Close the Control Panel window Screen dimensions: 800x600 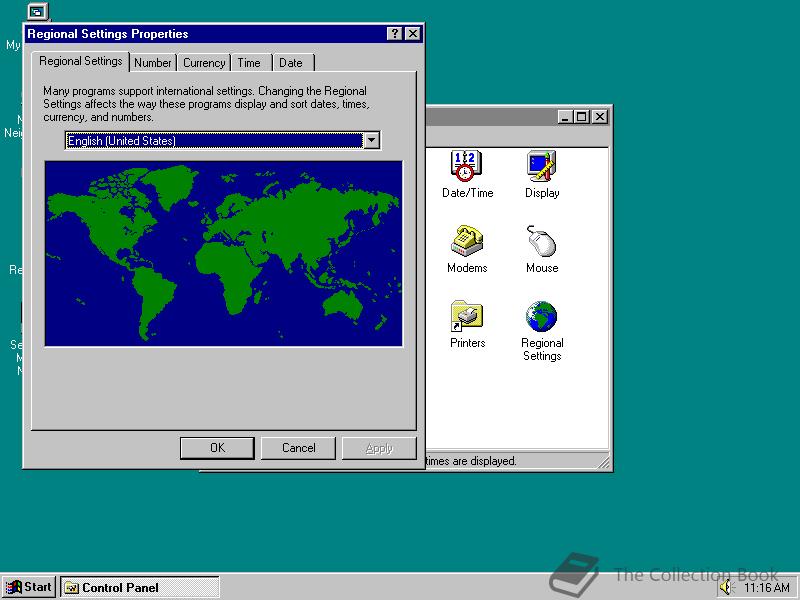(x=600, y=117)
